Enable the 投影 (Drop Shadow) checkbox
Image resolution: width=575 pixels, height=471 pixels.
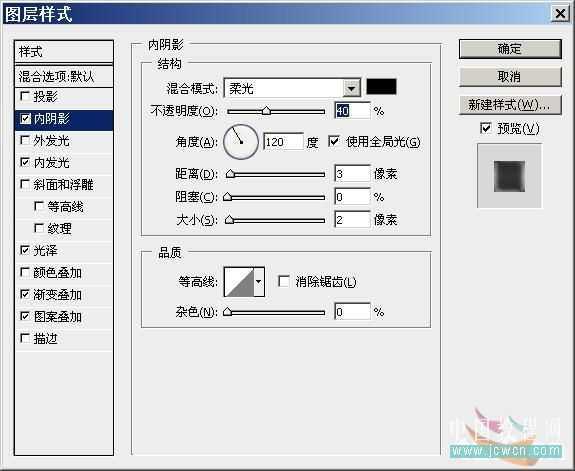tap(25, 96)
